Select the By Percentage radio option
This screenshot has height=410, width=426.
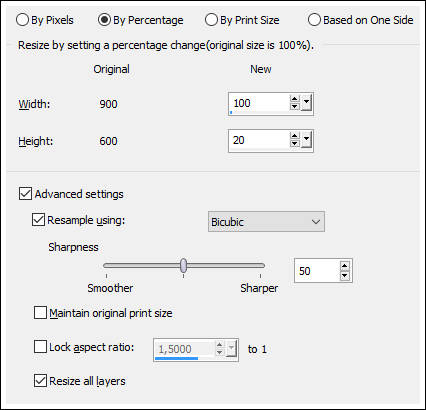click(104, 20)
